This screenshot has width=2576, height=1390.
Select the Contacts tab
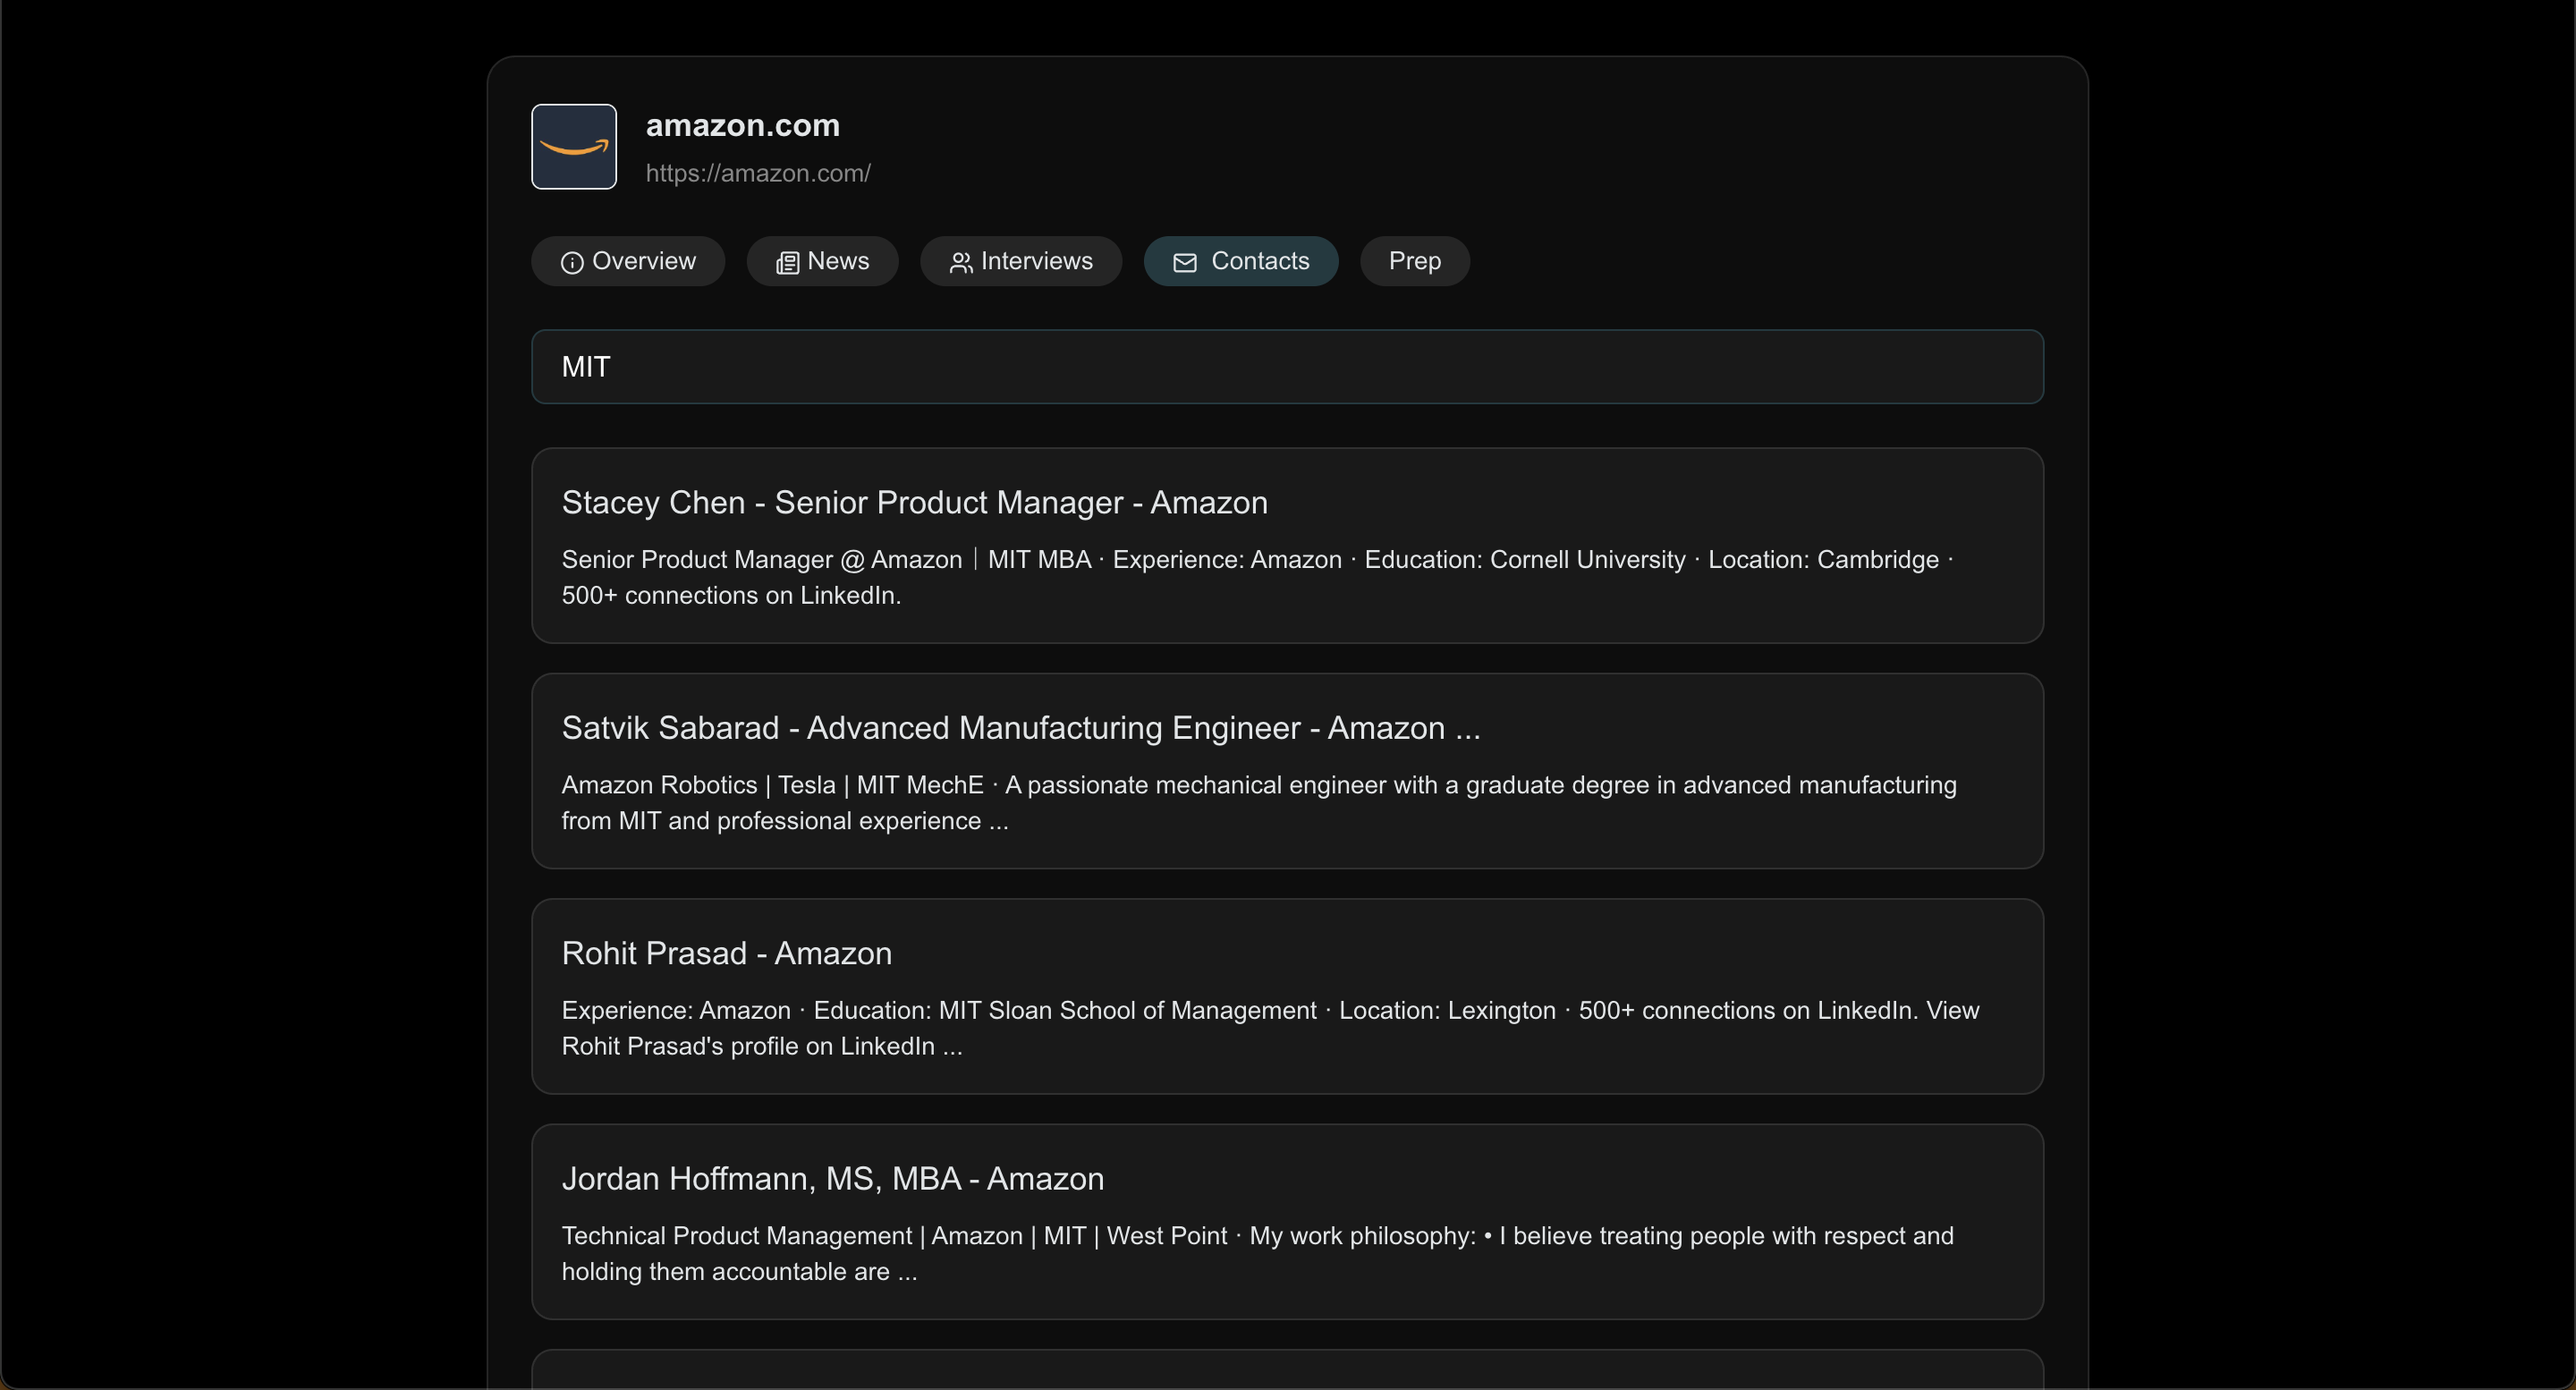(x=1241, y=261)
